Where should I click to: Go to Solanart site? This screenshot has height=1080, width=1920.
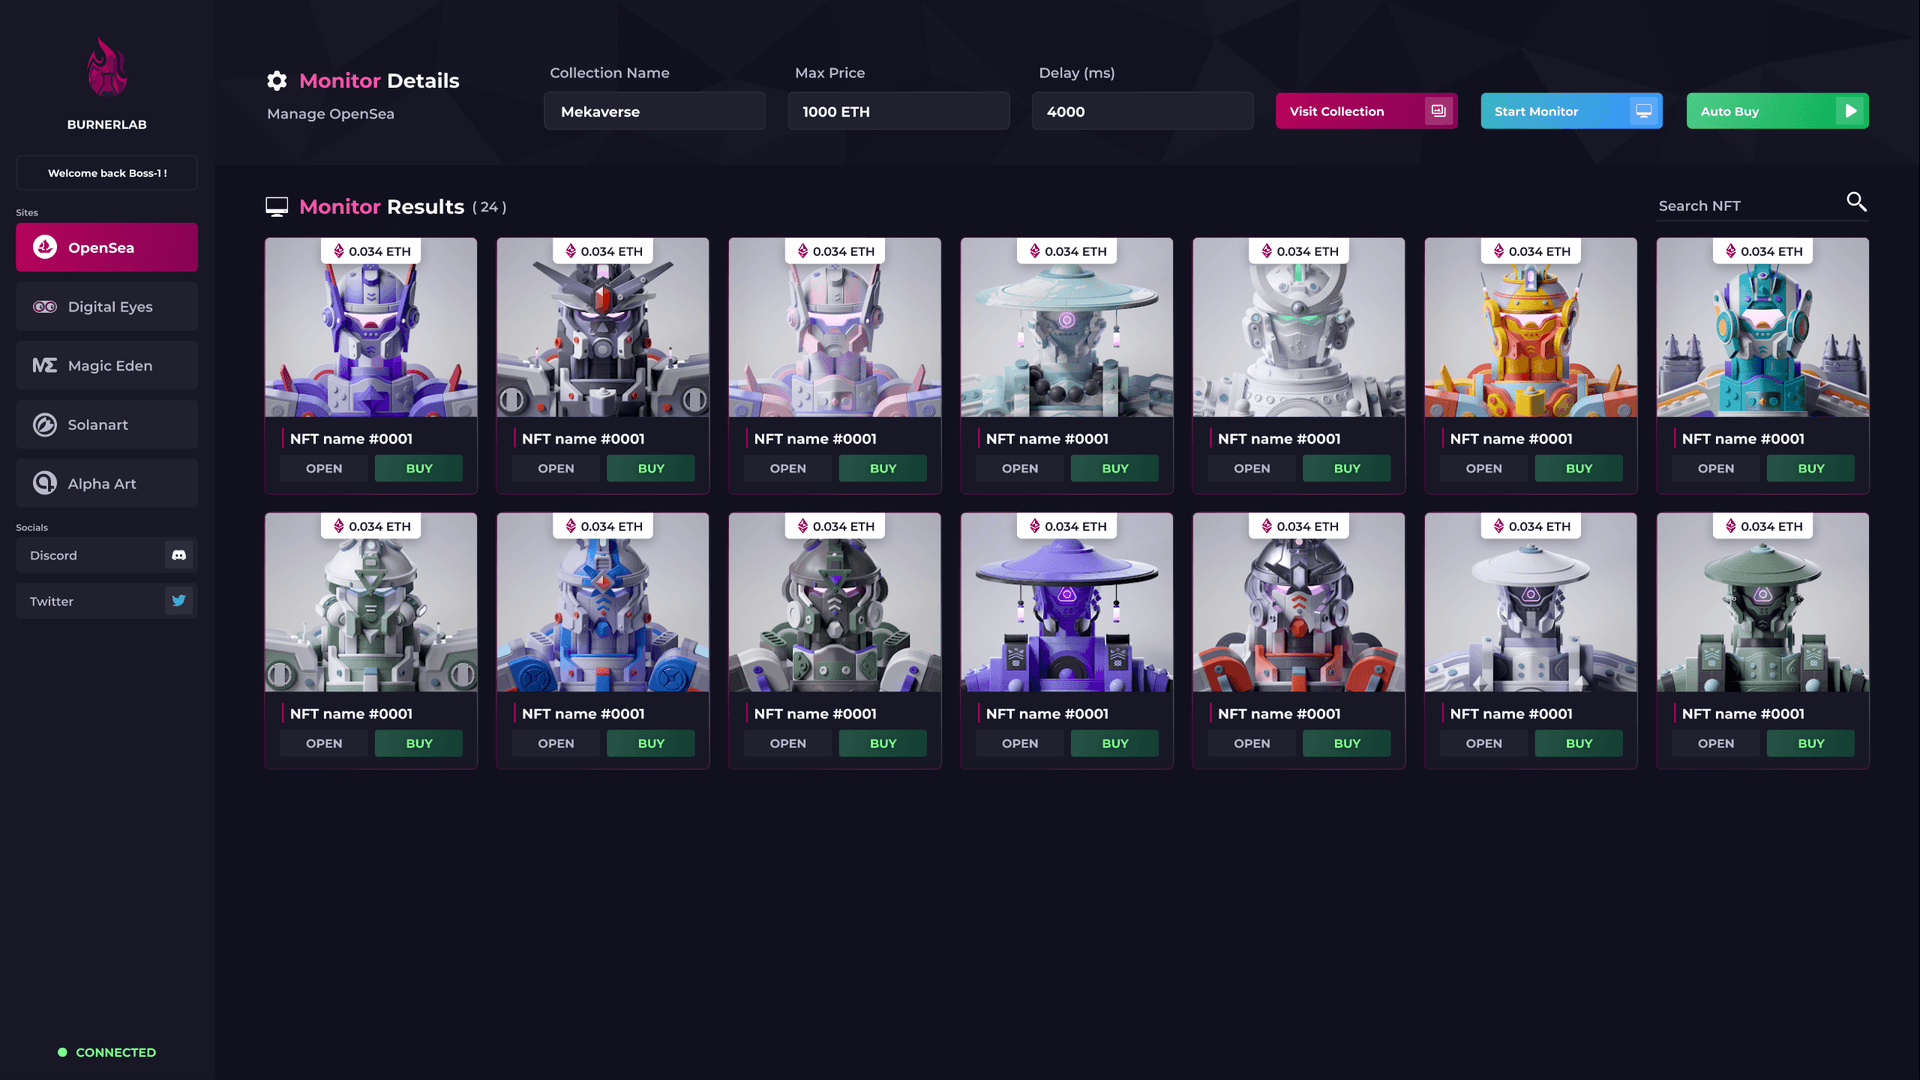tap(107, 425)
